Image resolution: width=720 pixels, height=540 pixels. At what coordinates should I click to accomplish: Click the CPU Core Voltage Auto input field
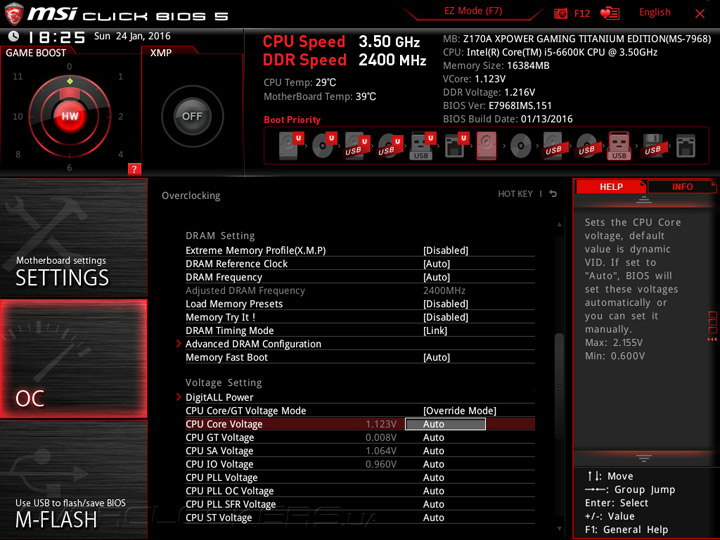pos(445,424)
